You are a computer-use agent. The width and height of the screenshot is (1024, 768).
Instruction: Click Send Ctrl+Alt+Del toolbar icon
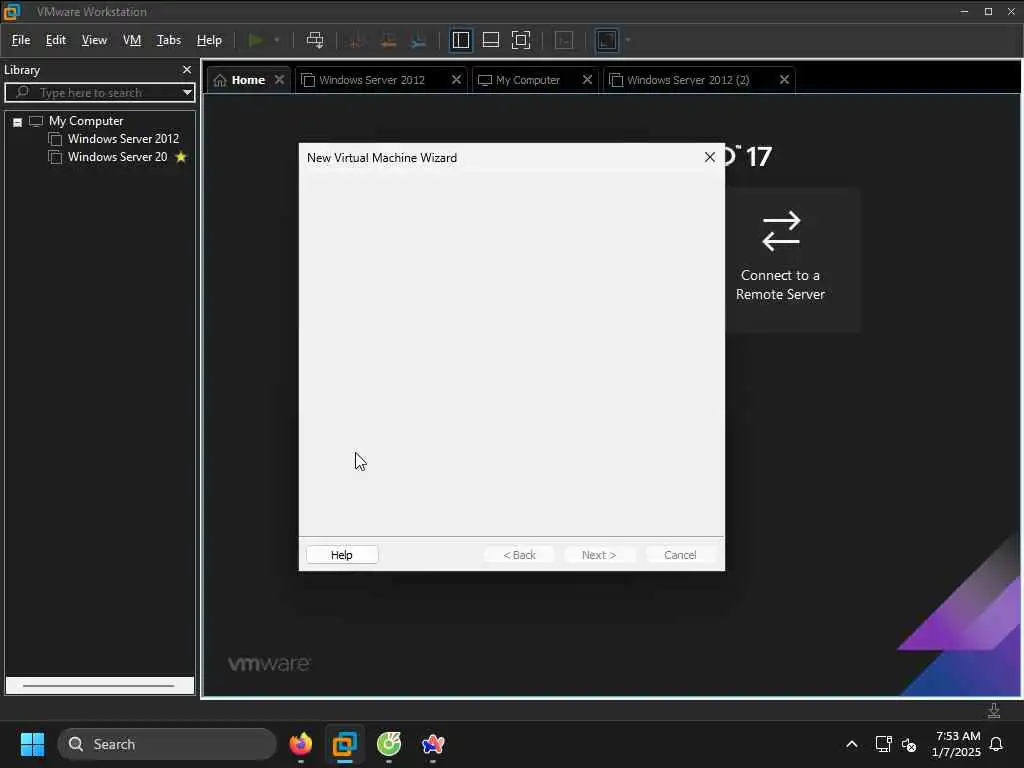click(x=315, y=40)
